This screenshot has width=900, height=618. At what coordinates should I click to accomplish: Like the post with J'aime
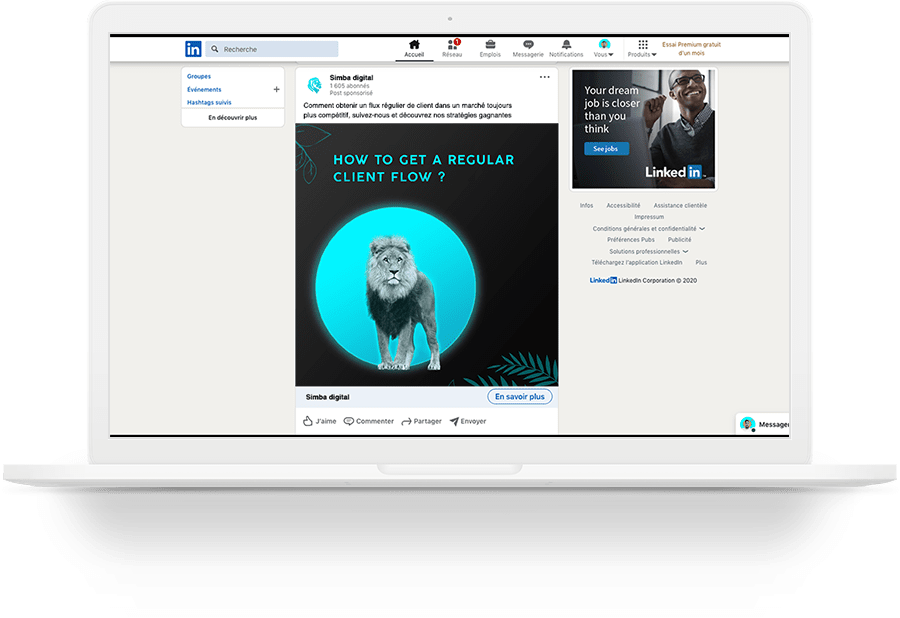pos(320,421)
